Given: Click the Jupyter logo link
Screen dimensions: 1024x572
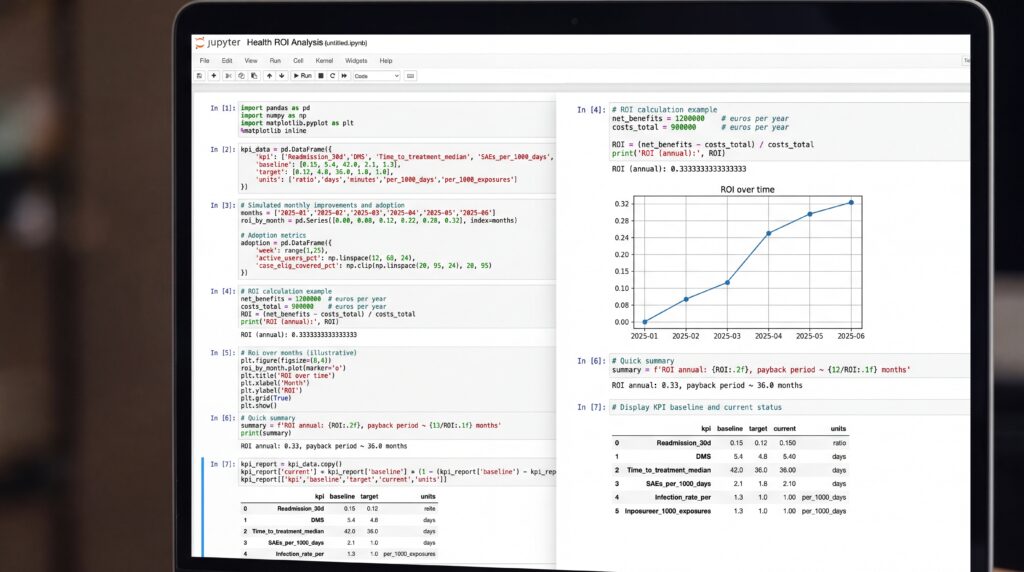Looking at the screenshot, I should tap(217, 42).
